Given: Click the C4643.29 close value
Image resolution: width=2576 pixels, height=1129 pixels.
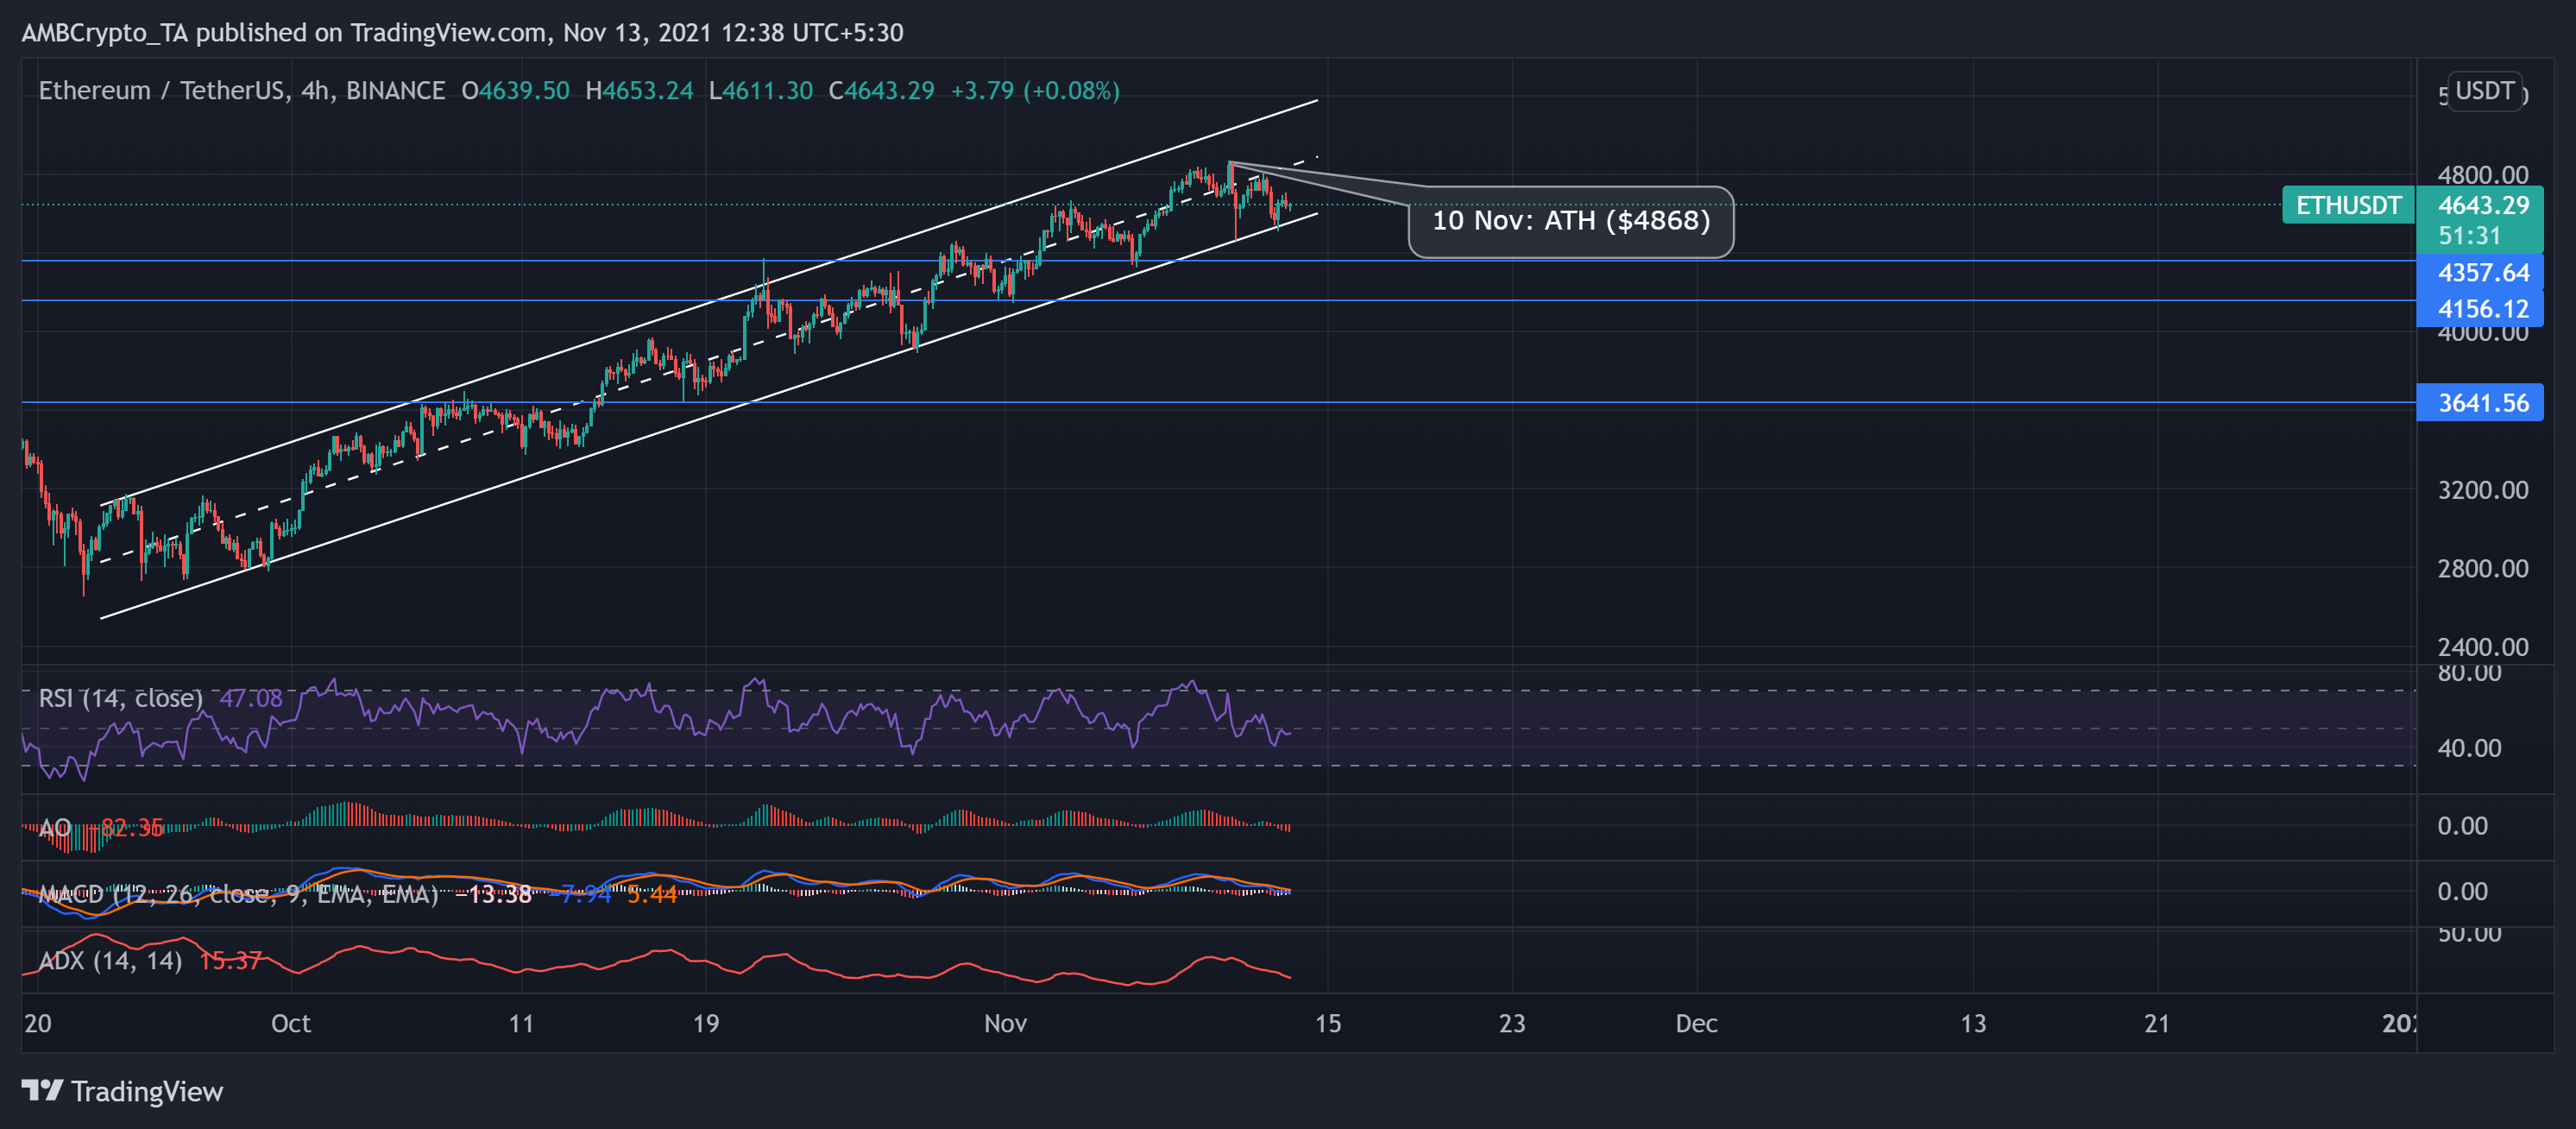Looking at the screenshot, I should (x=881, y=91).
